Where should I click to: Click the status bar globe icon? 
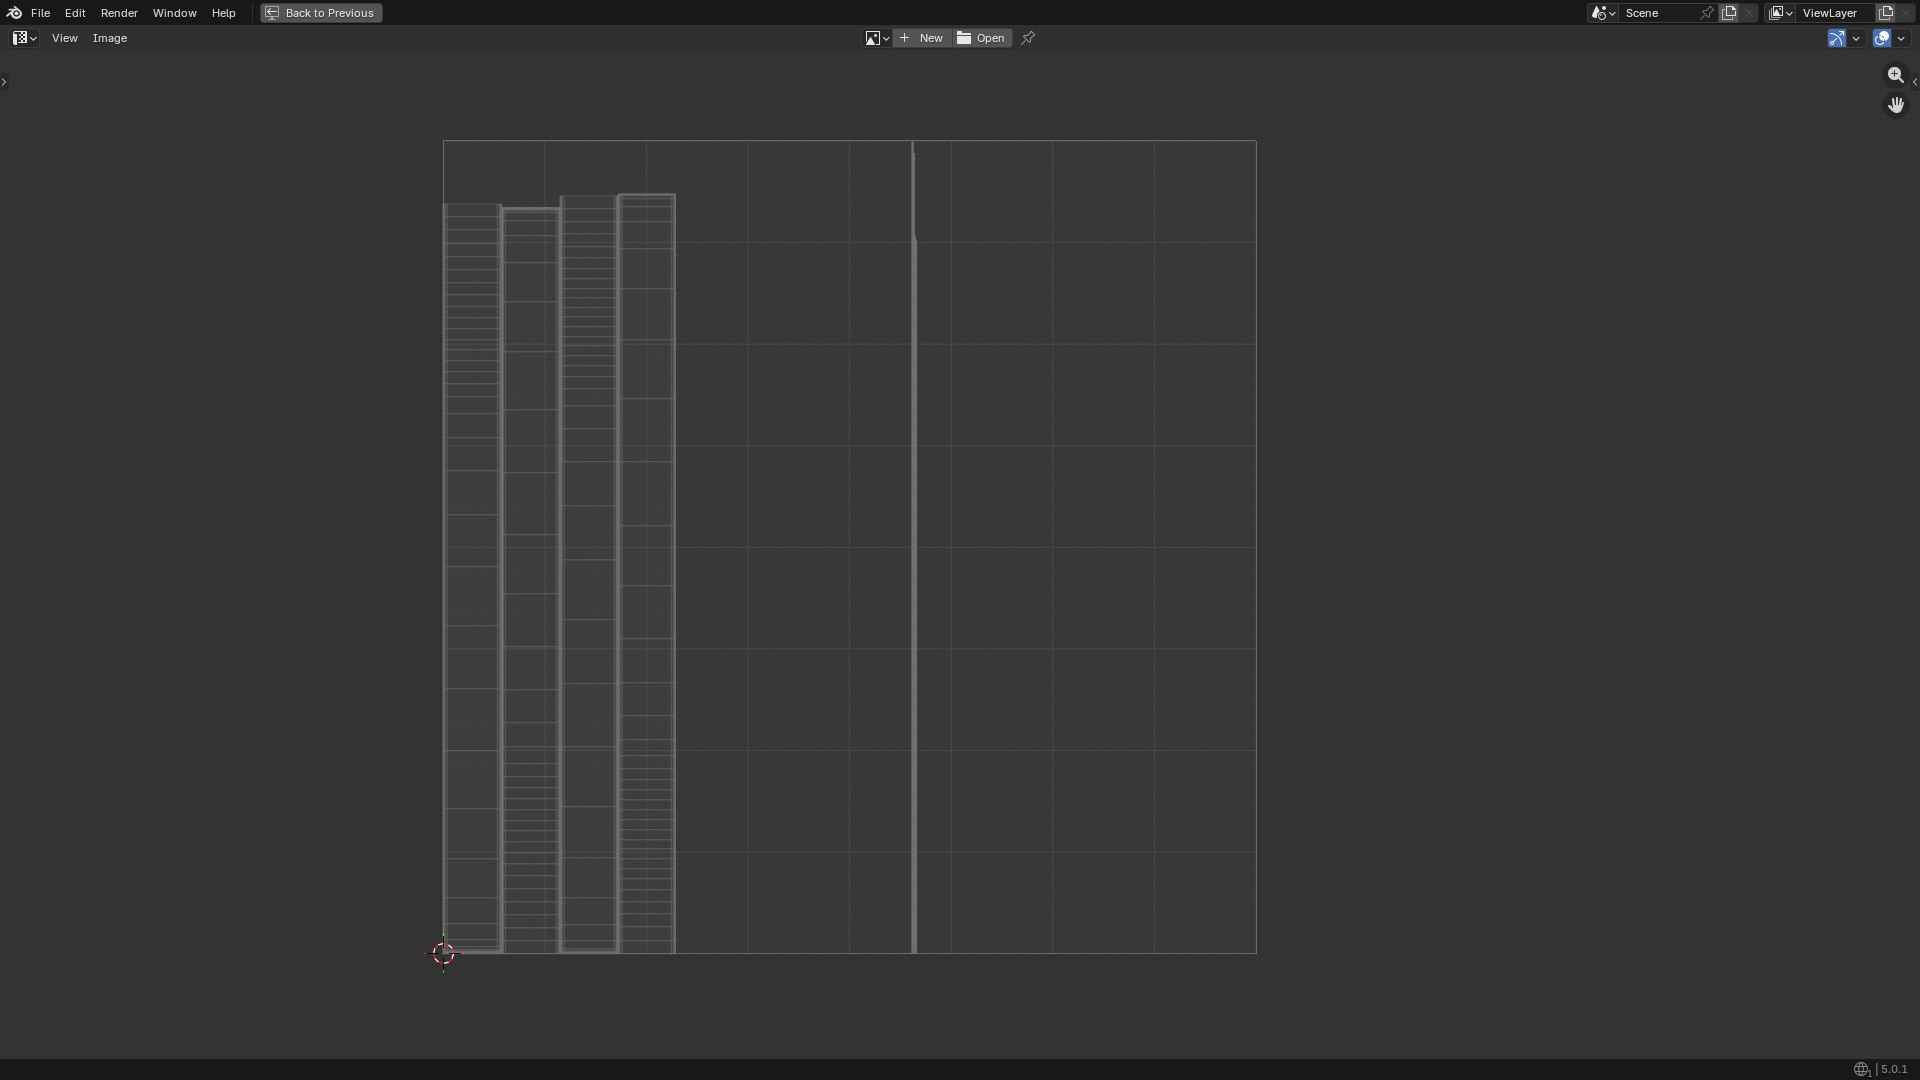click(1861, 1069)
